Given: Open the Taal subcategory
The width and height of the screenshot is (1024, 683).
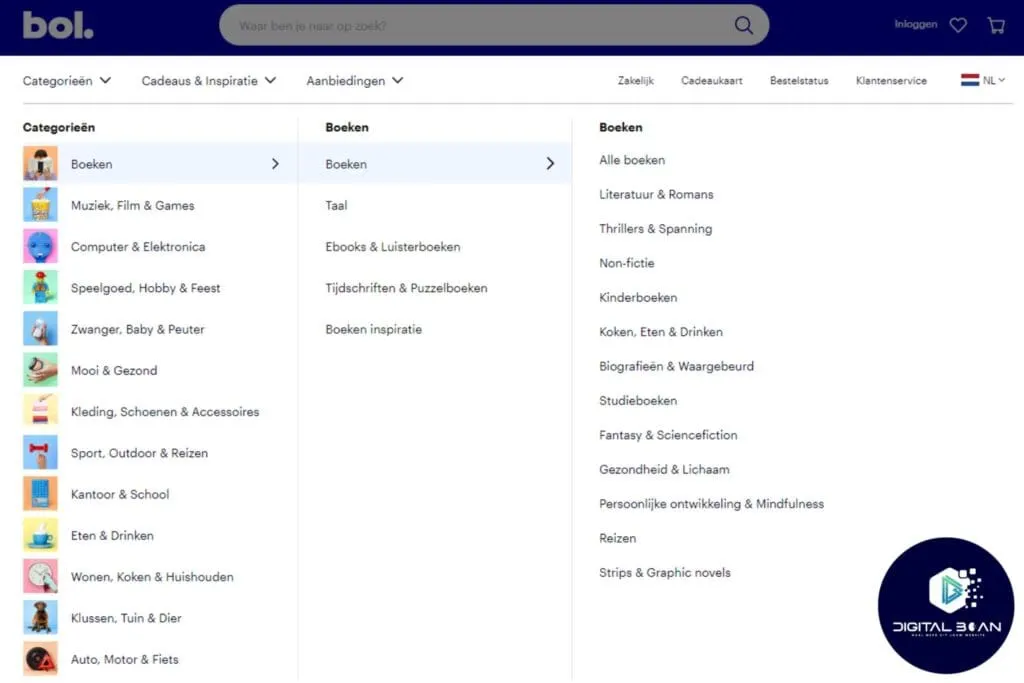Looking at the screenshot, I should pos(336,206).
